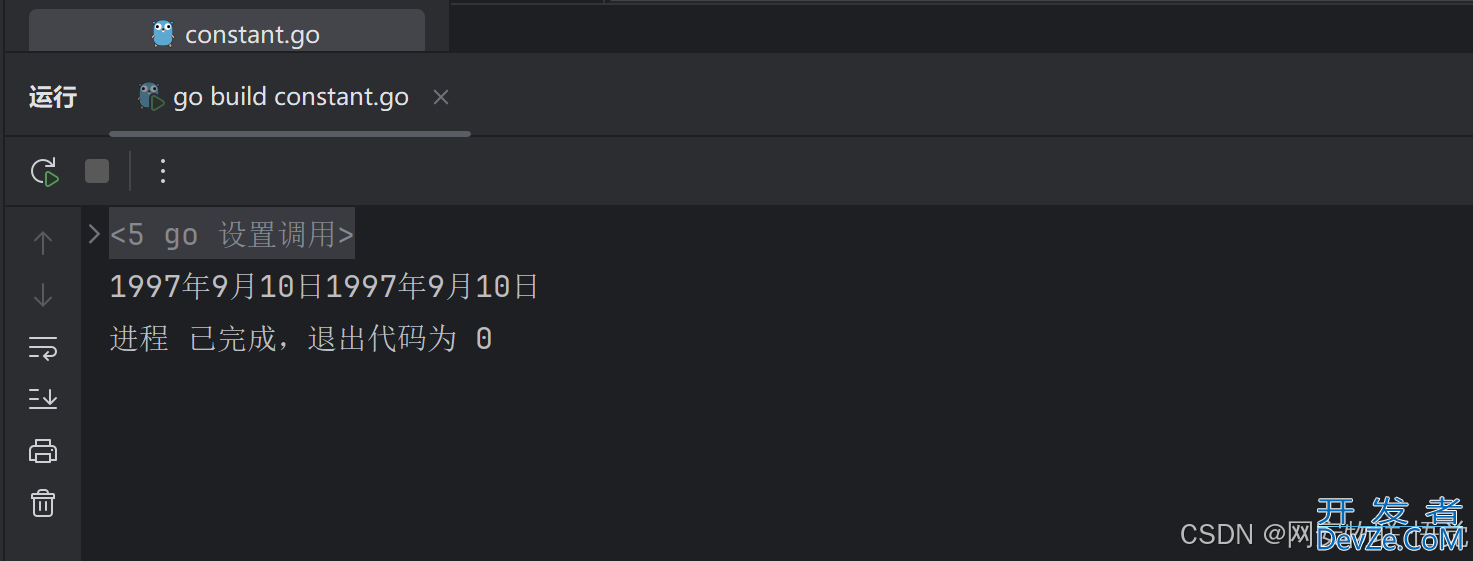Select the go build constant.go run tab

(290, 97)
